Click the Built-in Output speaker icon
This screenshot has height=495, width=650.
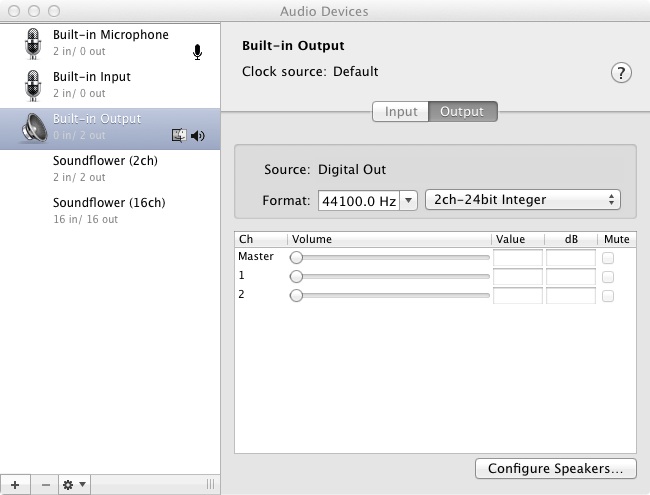point(34,128)
